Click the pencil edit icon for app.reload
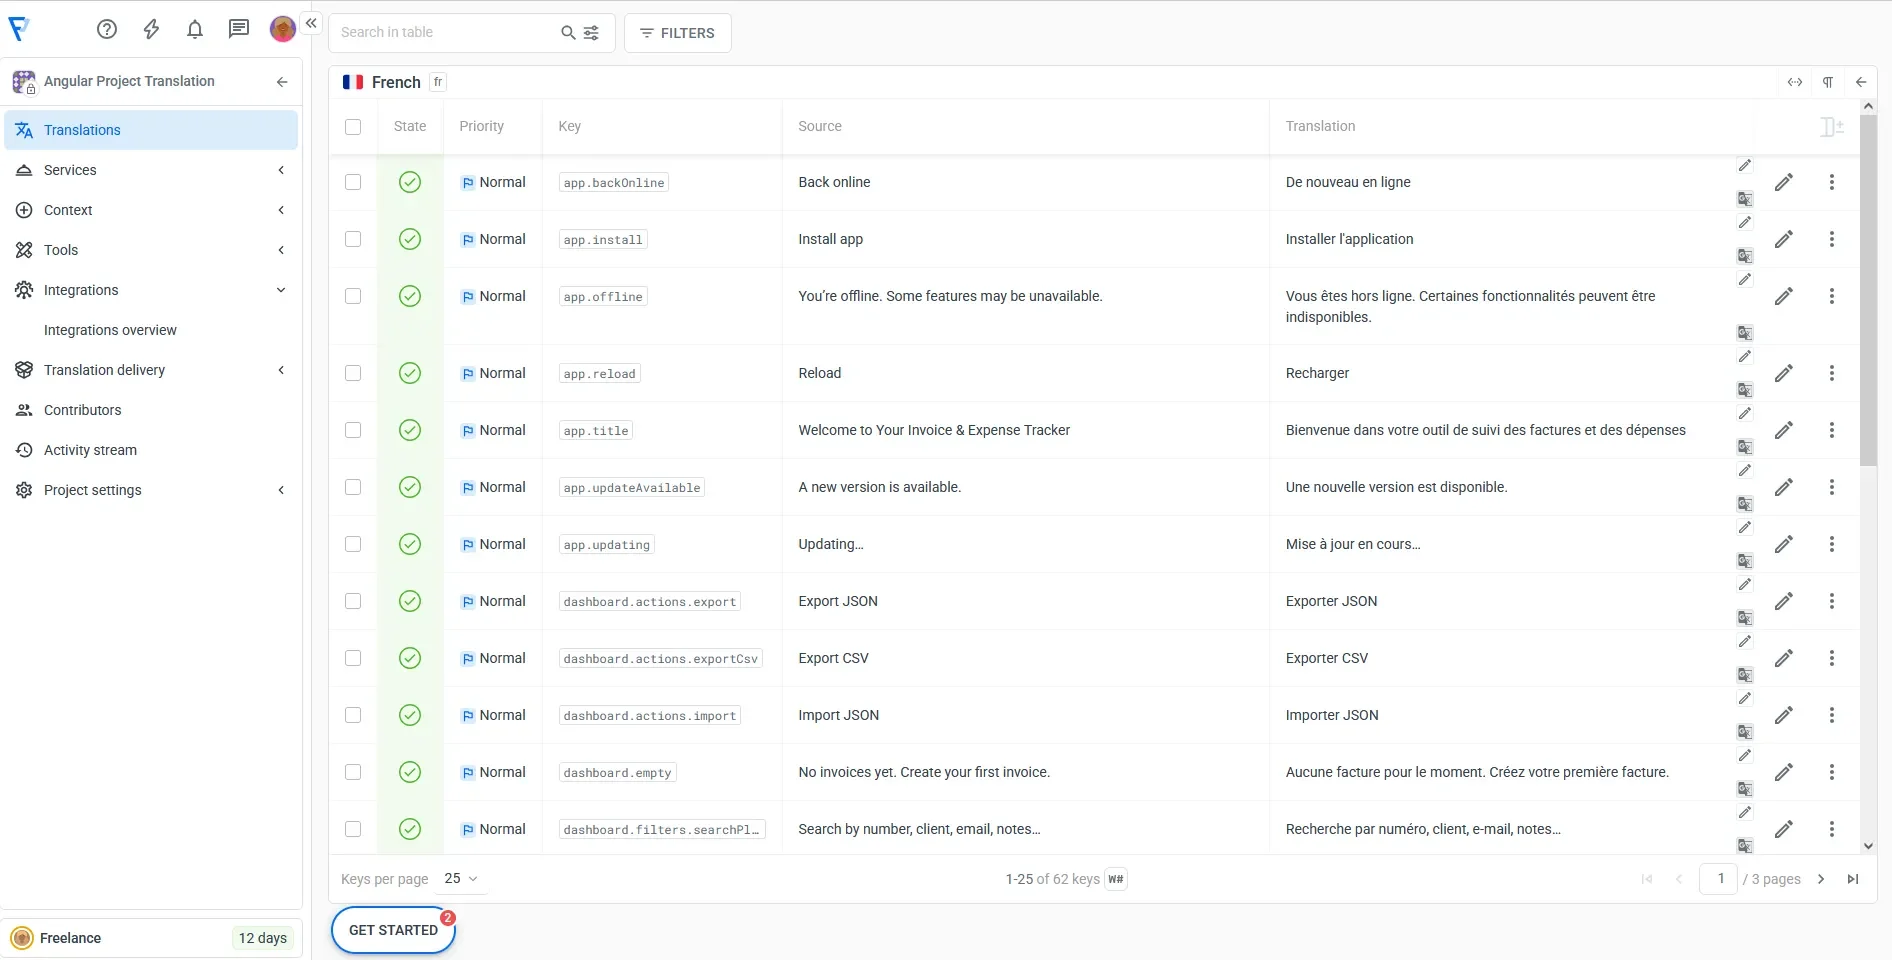The width and height of the screenshot is (1892, 960). (x=1783, y=373)
